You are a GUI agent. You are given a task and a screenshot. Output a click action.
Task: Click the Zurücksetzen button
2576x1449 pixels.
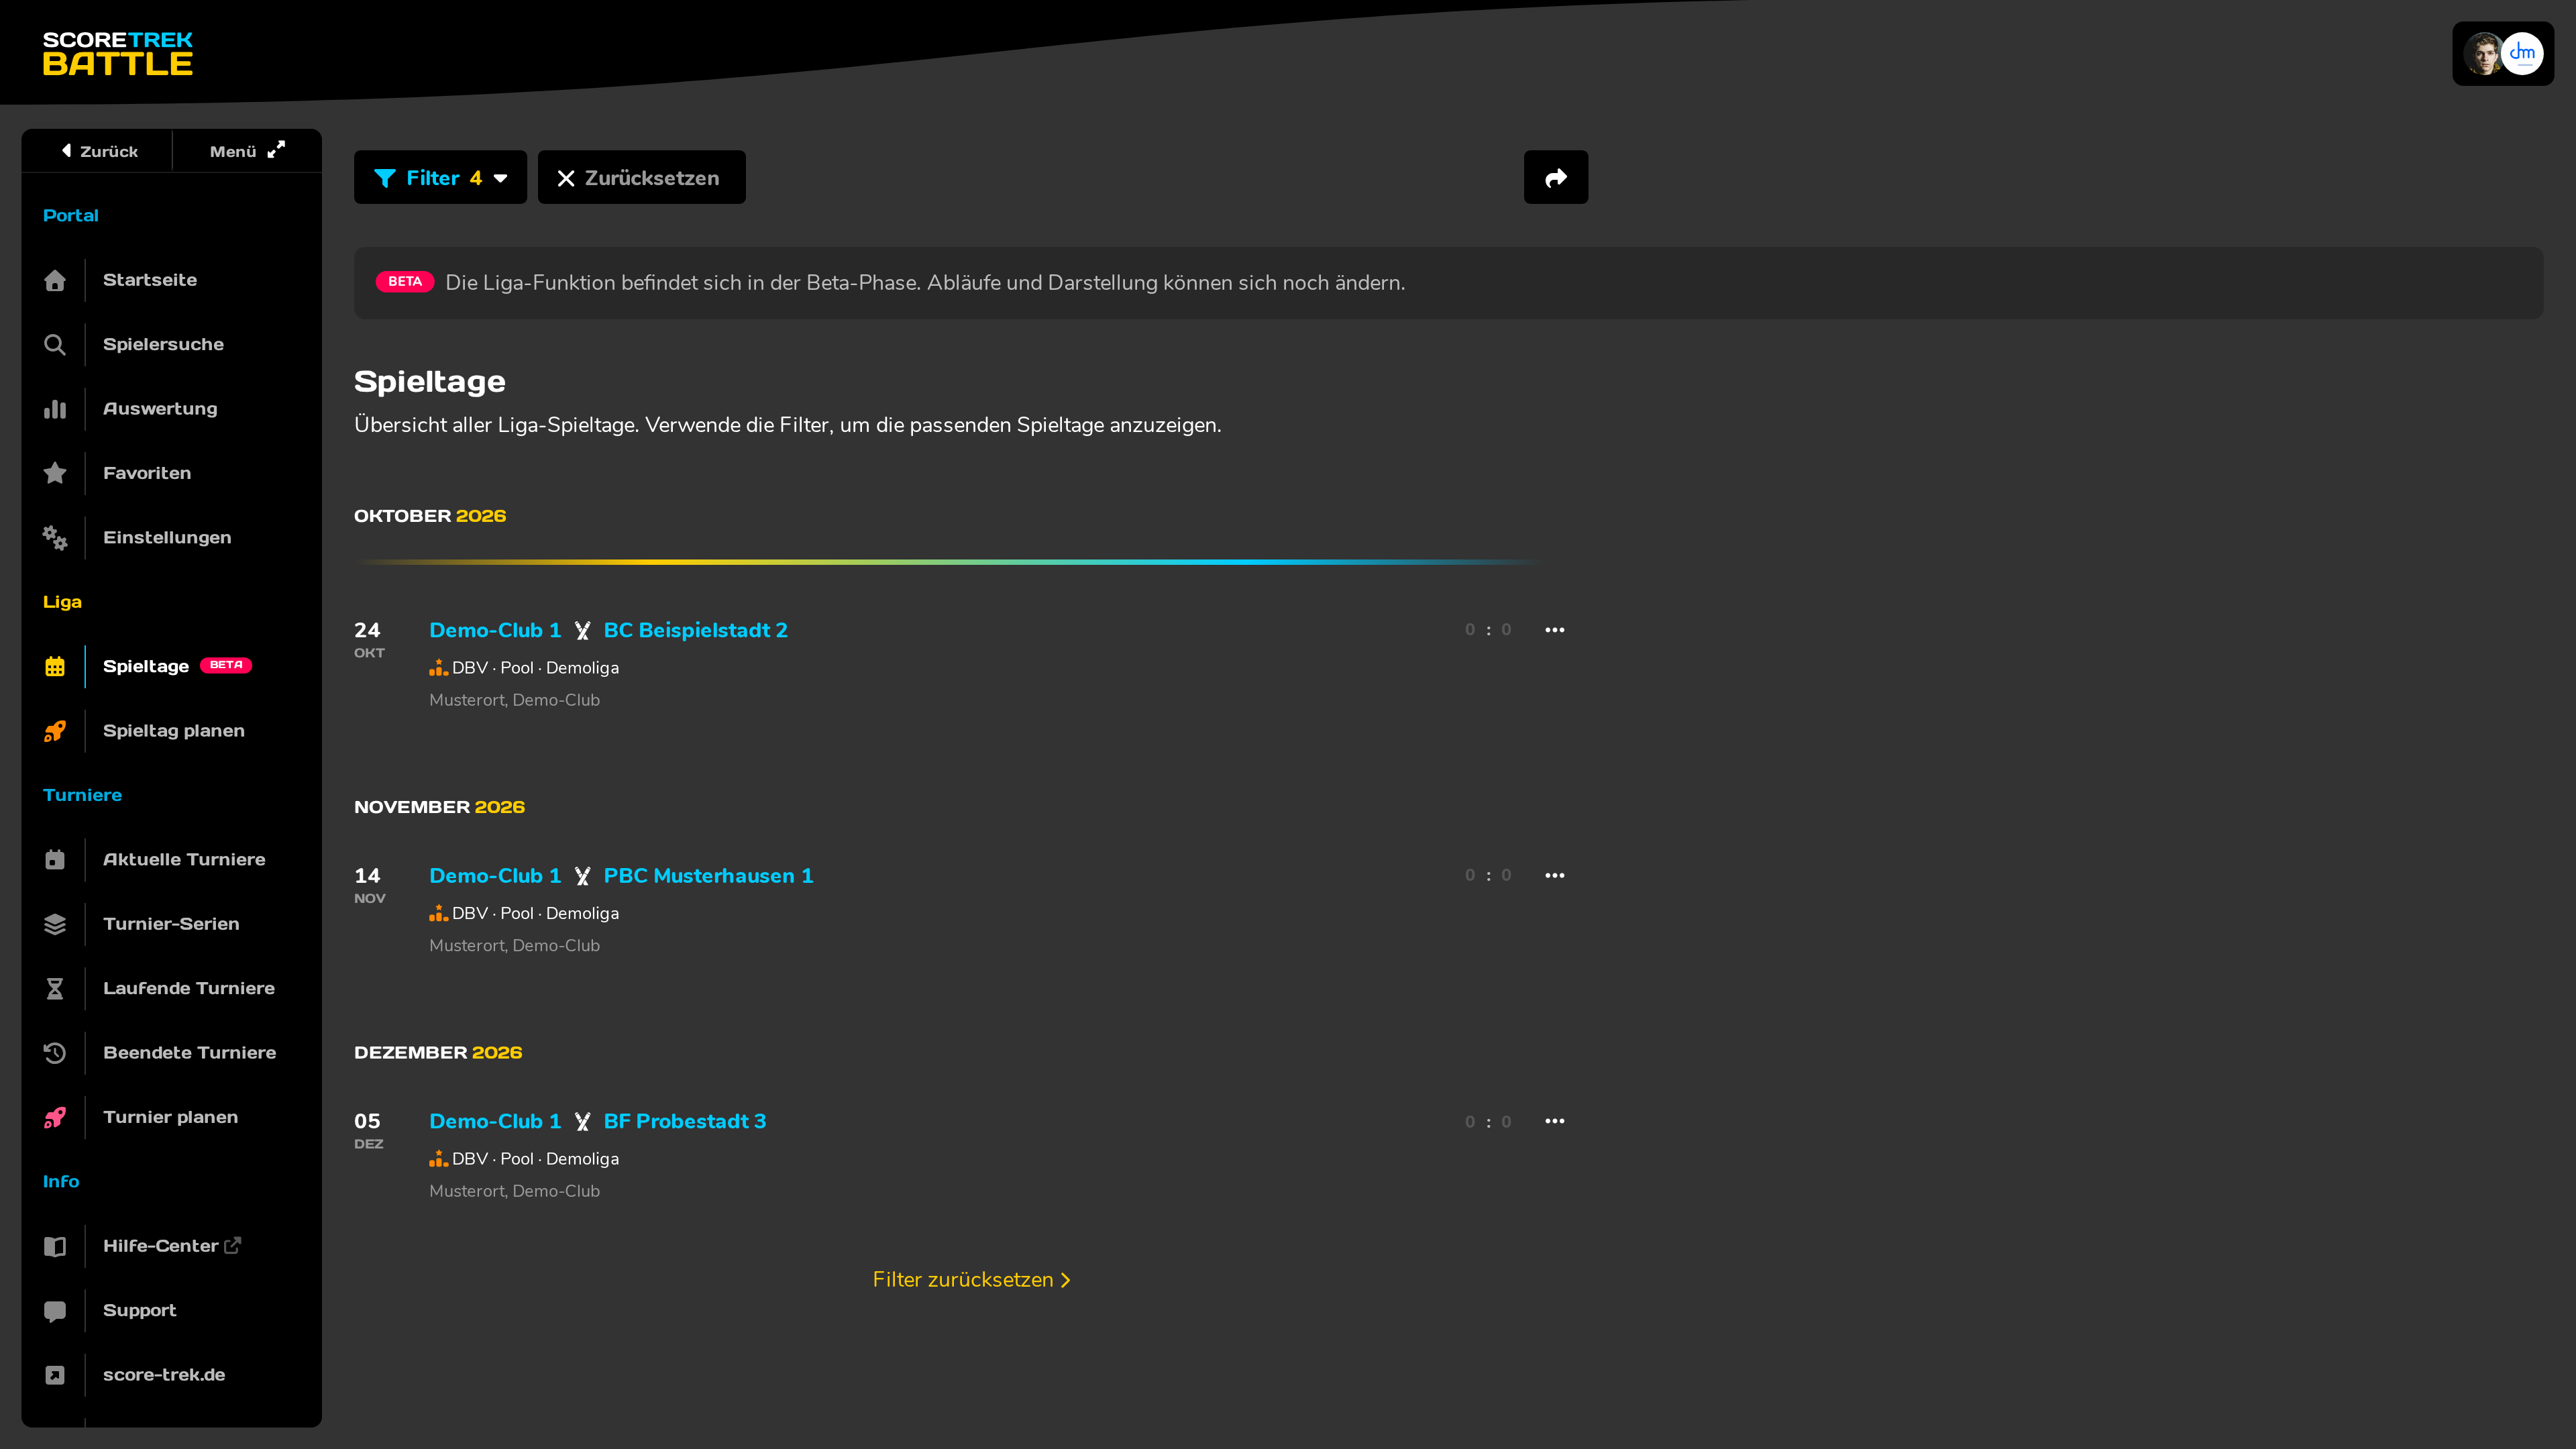[x=641, y=177]
